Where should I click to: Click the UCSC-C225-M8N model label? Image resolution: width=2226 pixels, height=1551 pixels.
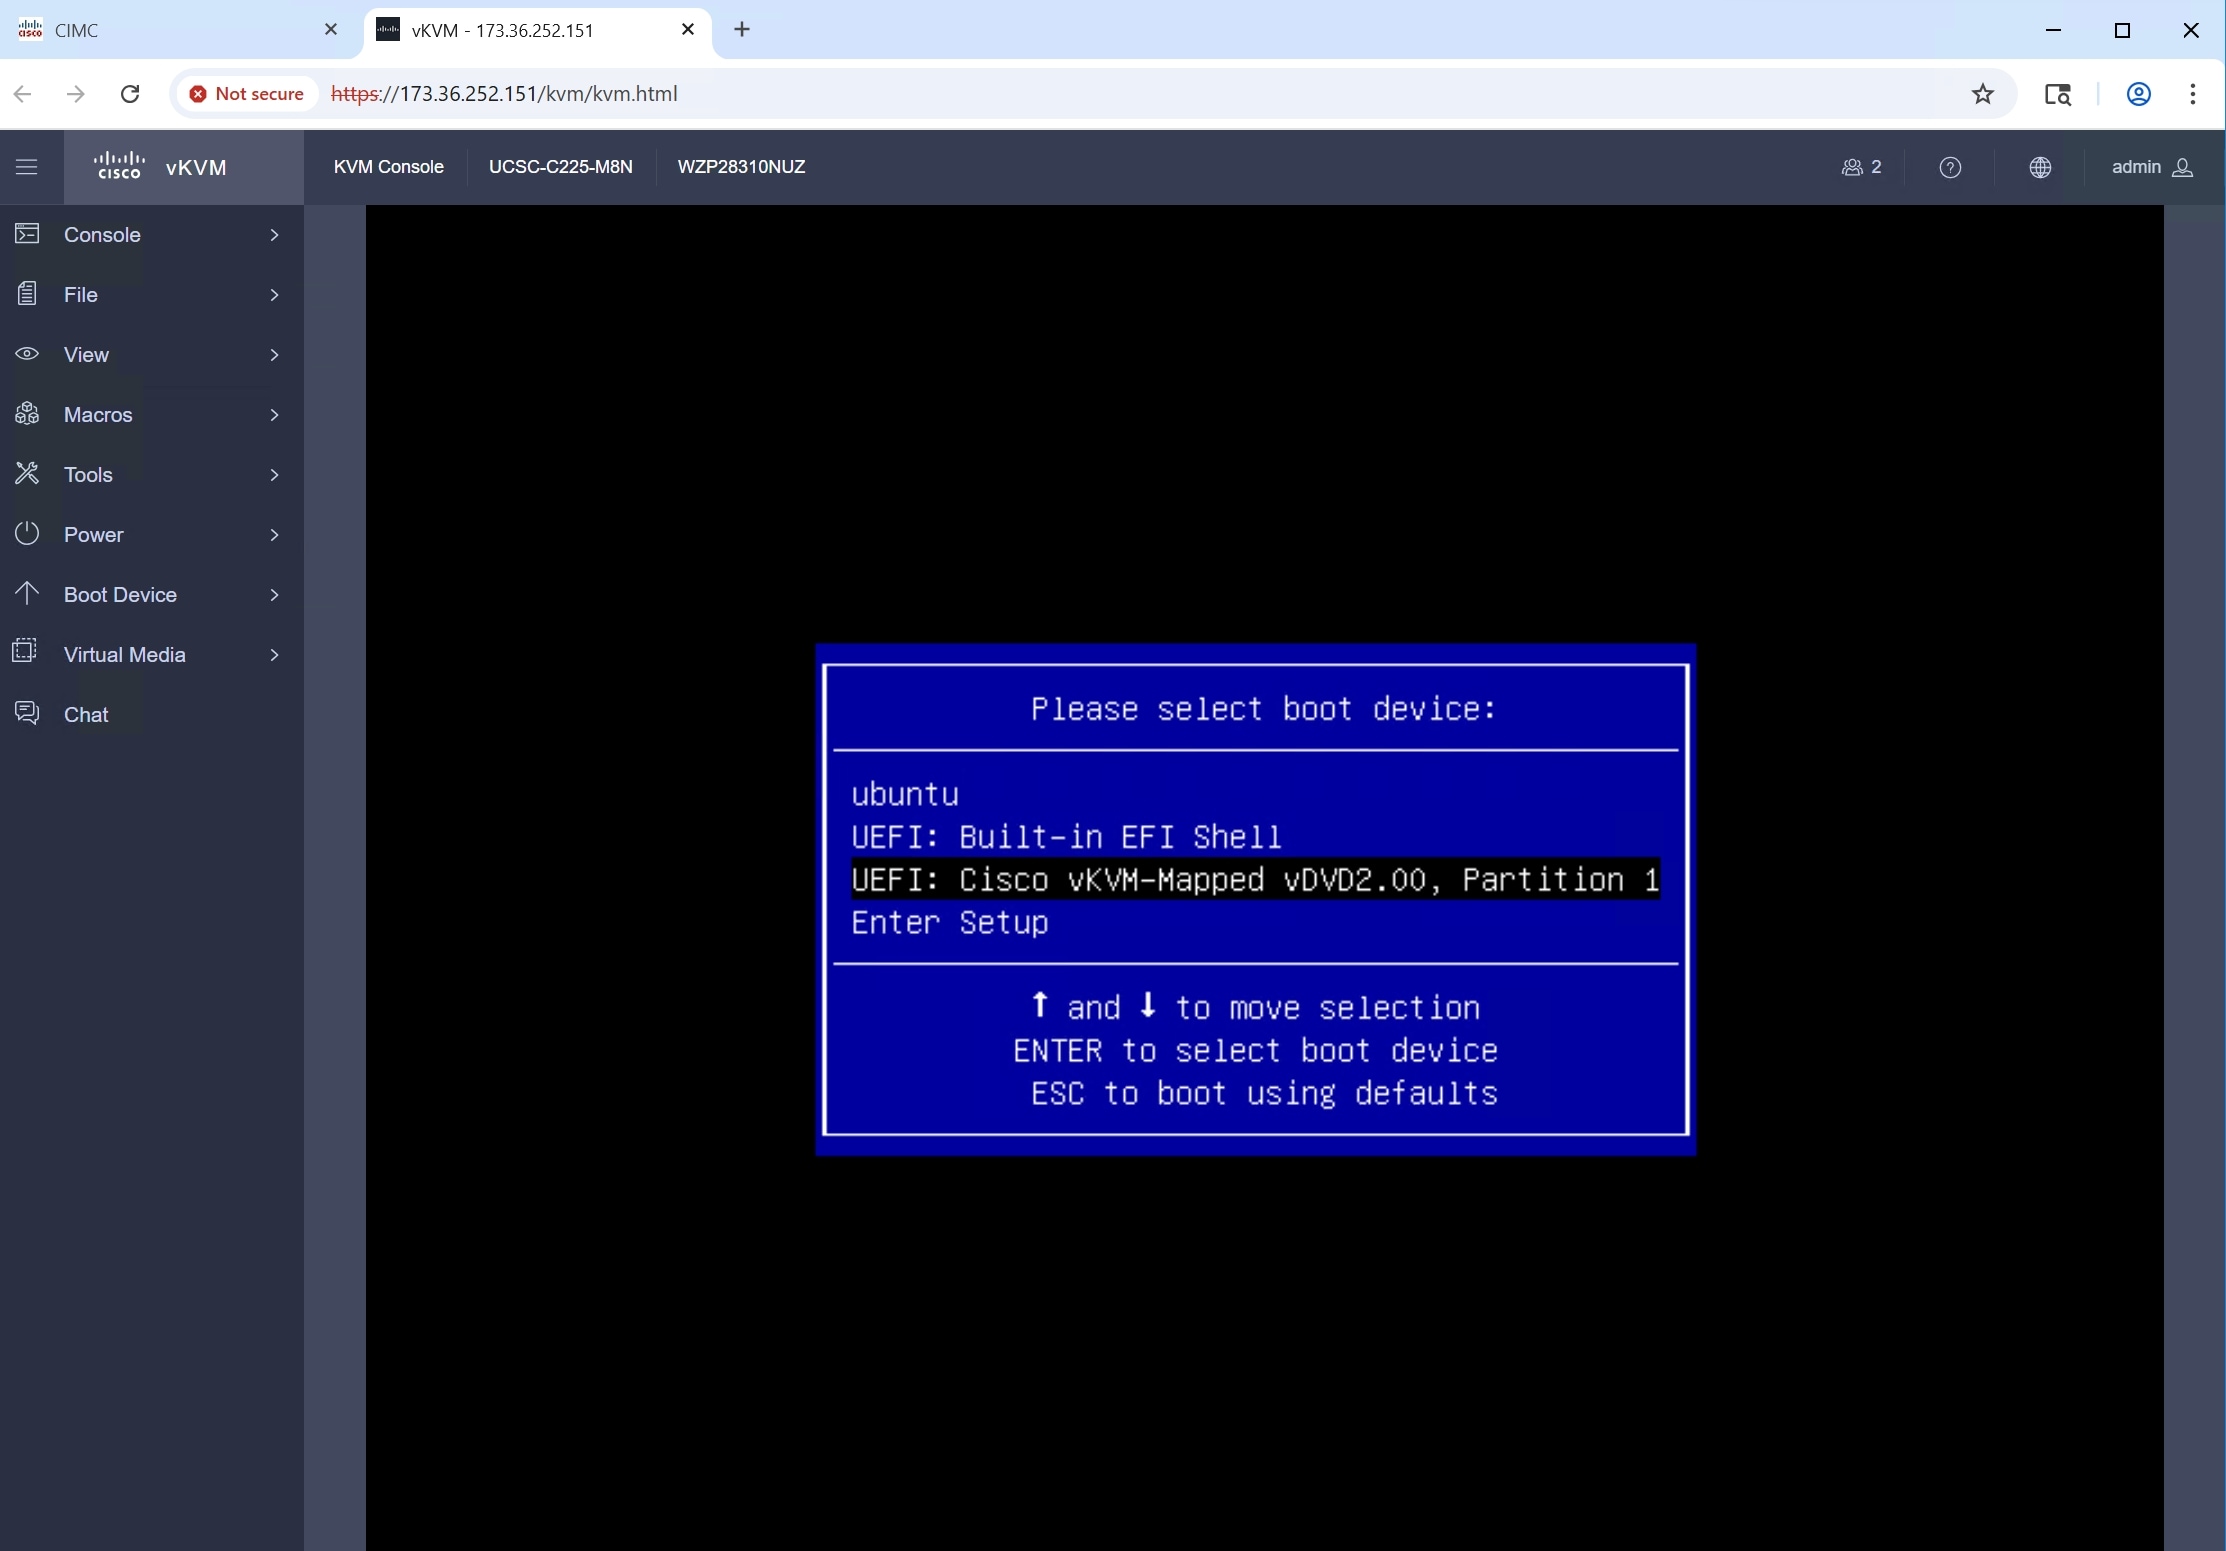tap(561, 167)
